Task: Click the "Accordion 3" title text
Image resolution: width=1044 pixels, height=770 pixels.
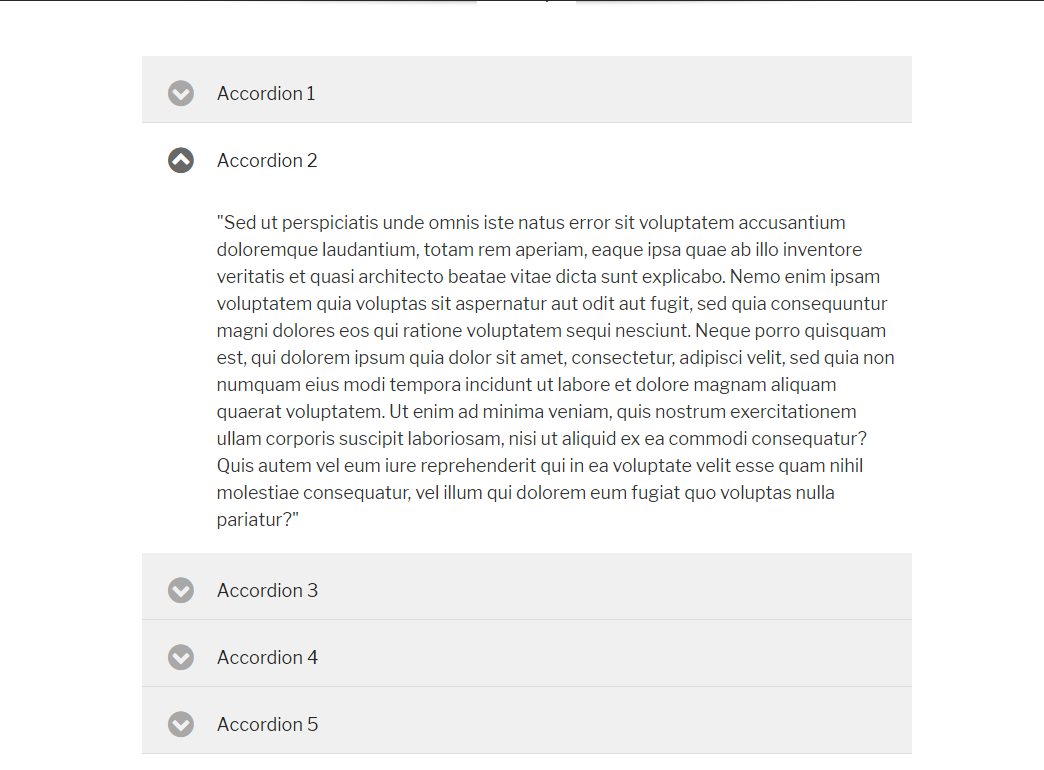Action: coord(267,590)
